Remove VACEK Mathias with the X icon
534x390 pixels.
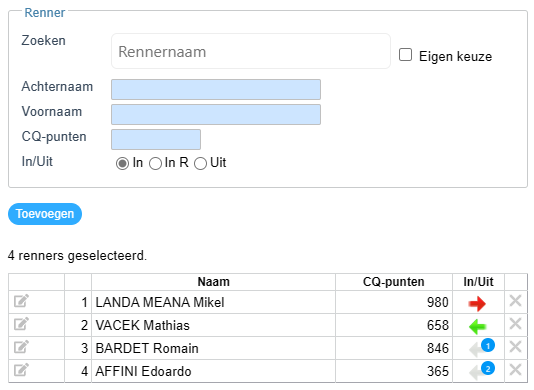click(x=516, y=324)
